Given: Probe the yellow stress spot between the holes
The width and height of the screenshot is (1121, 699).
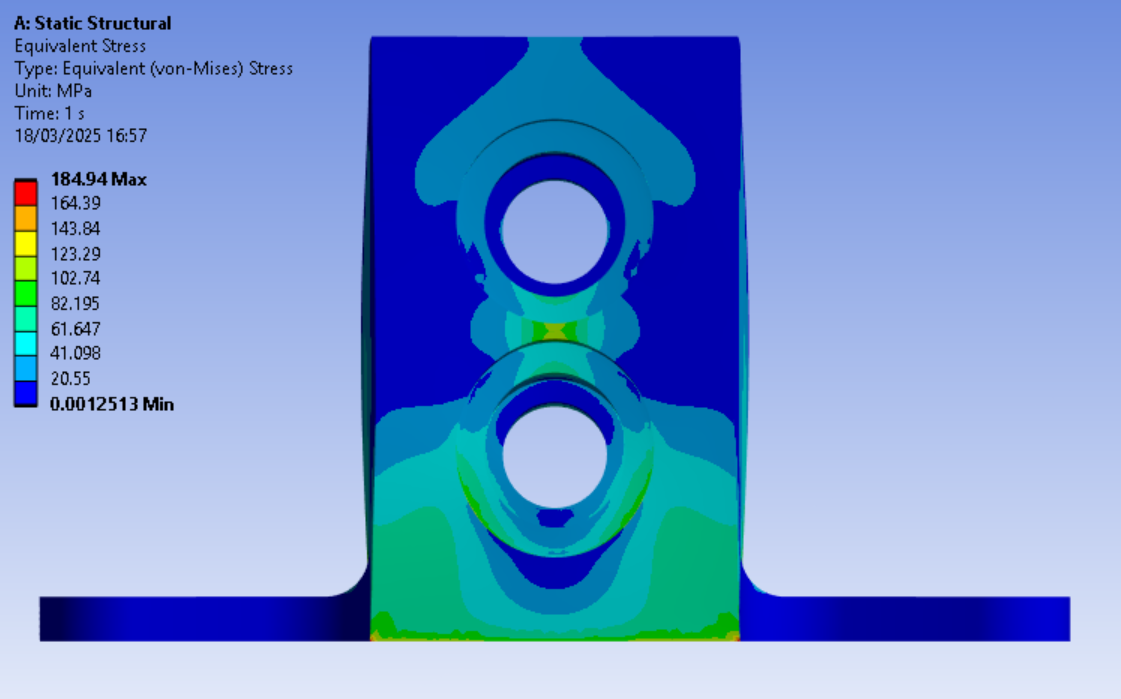Looking at the screenshot, I should click(554, 329).
